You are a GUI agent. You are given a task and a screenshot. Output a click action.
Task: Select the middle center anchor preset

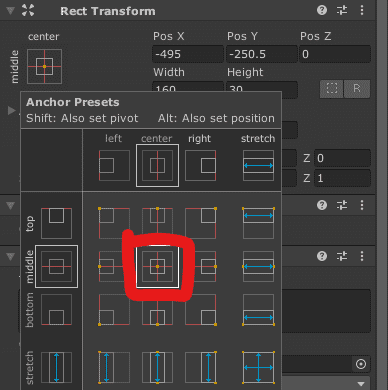point(157,266)
